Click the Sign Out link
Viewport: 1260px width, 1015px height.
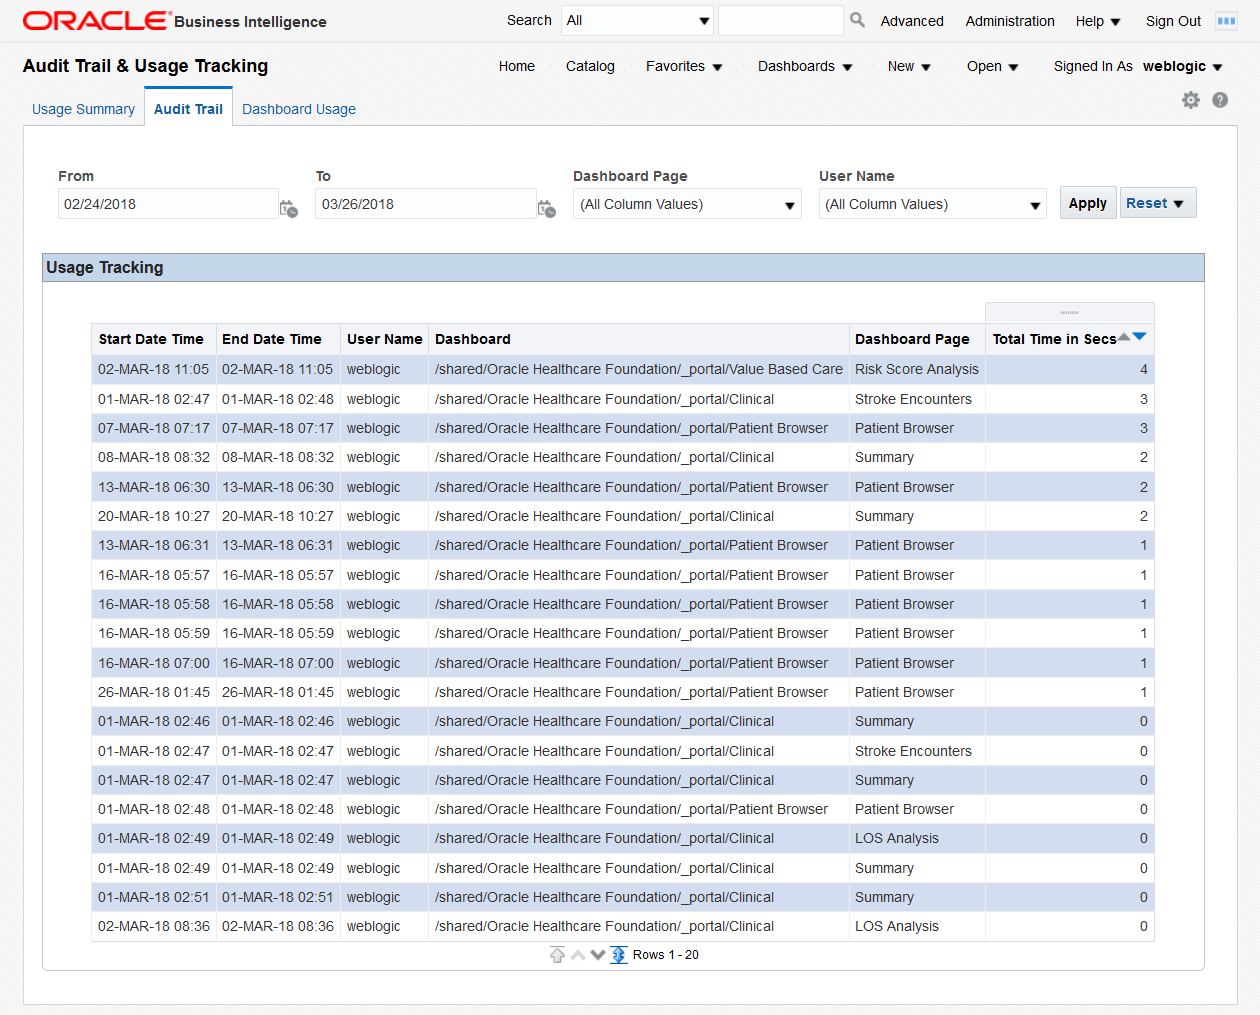(x=1172, y=20)
